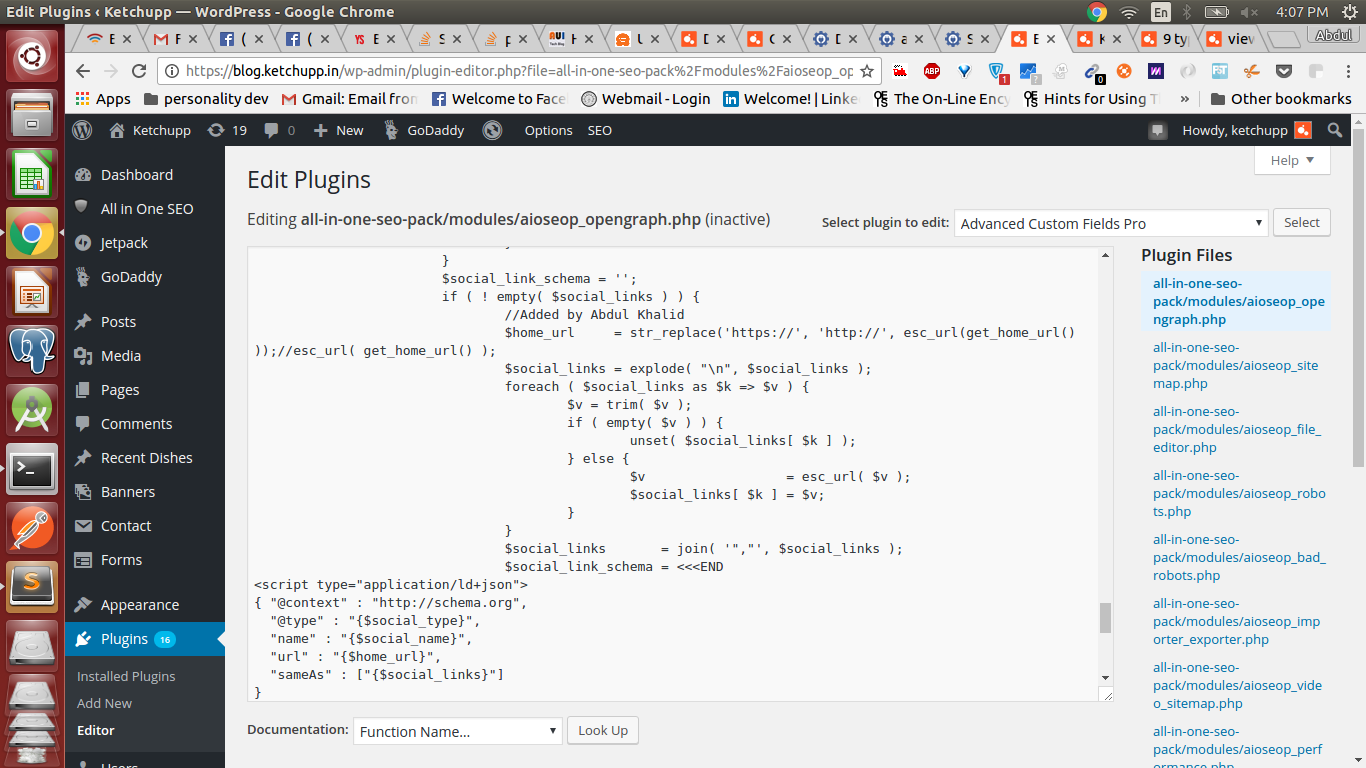Bookmark this page with the star icon
Screen dimensions: 1366x768
click(867, 71)
